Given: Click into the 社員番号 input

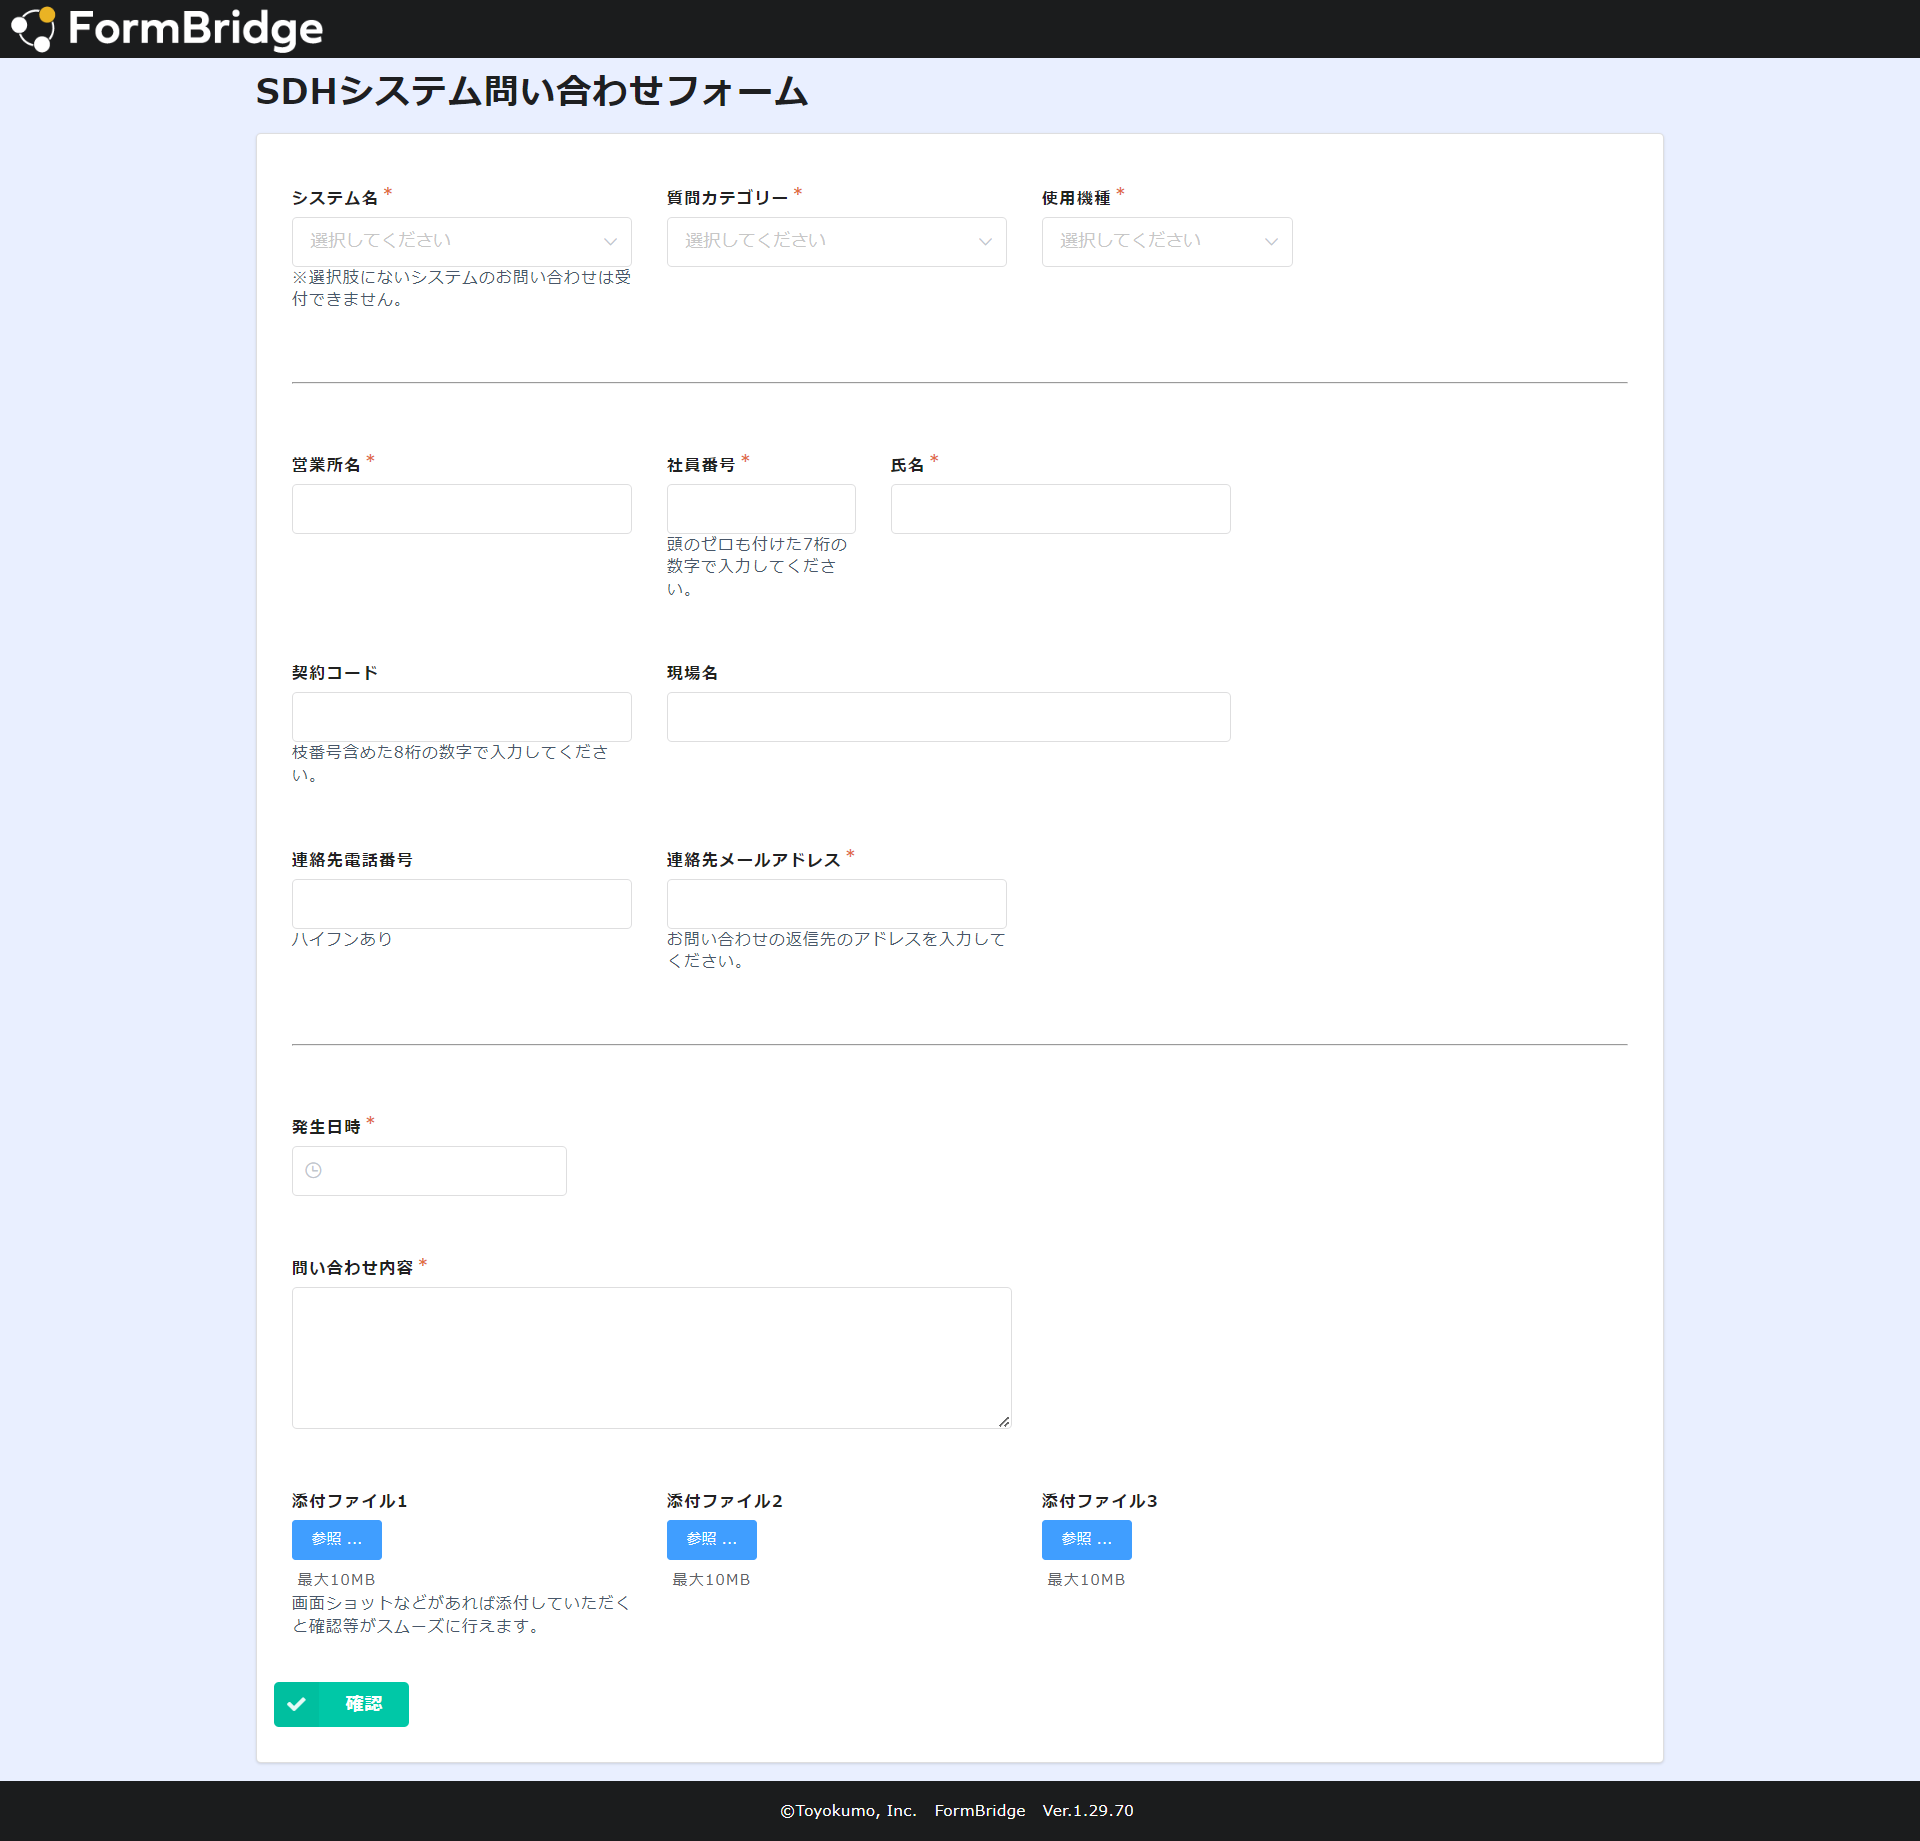Looking at the screenshot, I should click(760, 509).
